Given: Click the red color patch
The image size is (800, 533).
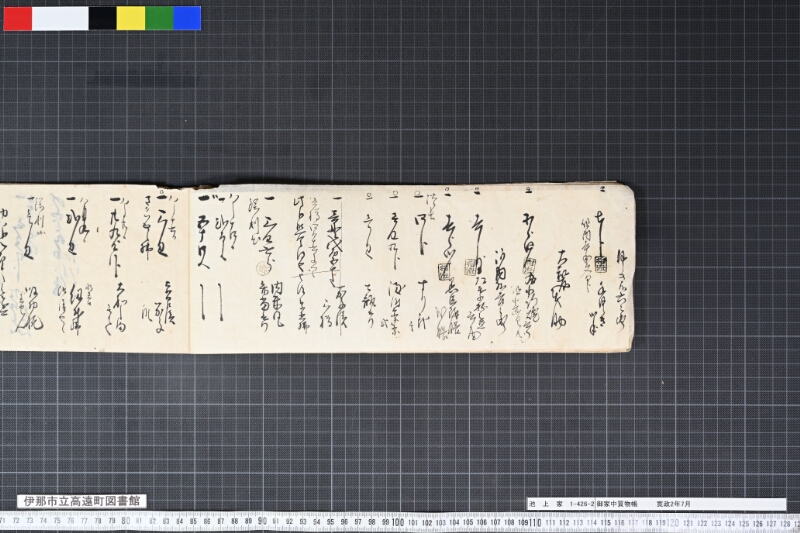Looking at the screenshot, I should [x=18, y=18].
